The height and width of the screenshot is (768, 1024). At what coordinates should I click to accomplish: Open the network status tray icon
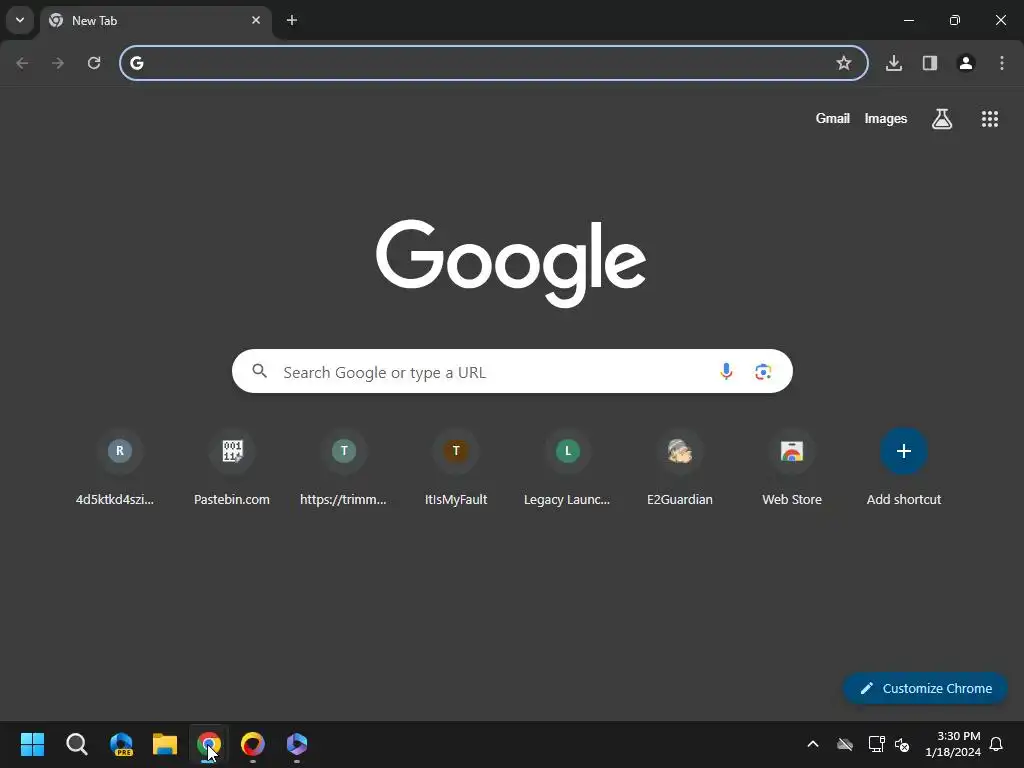[x=876, y=744]
